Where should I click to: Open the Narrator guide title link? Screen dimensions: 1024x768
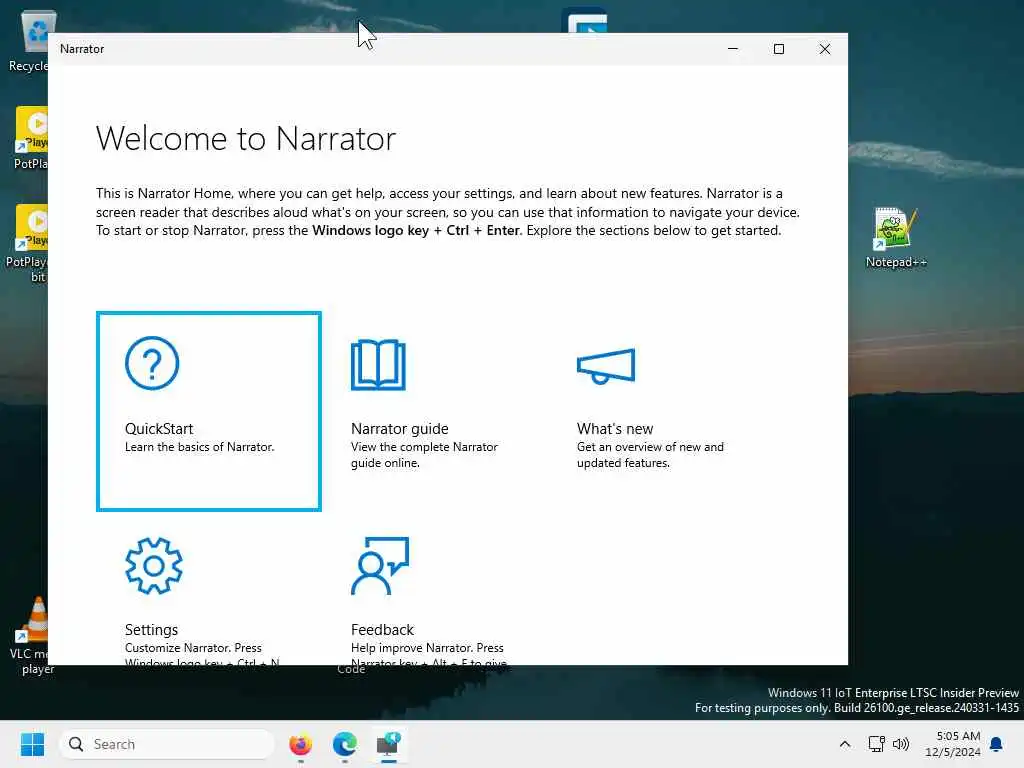(400, 428)
